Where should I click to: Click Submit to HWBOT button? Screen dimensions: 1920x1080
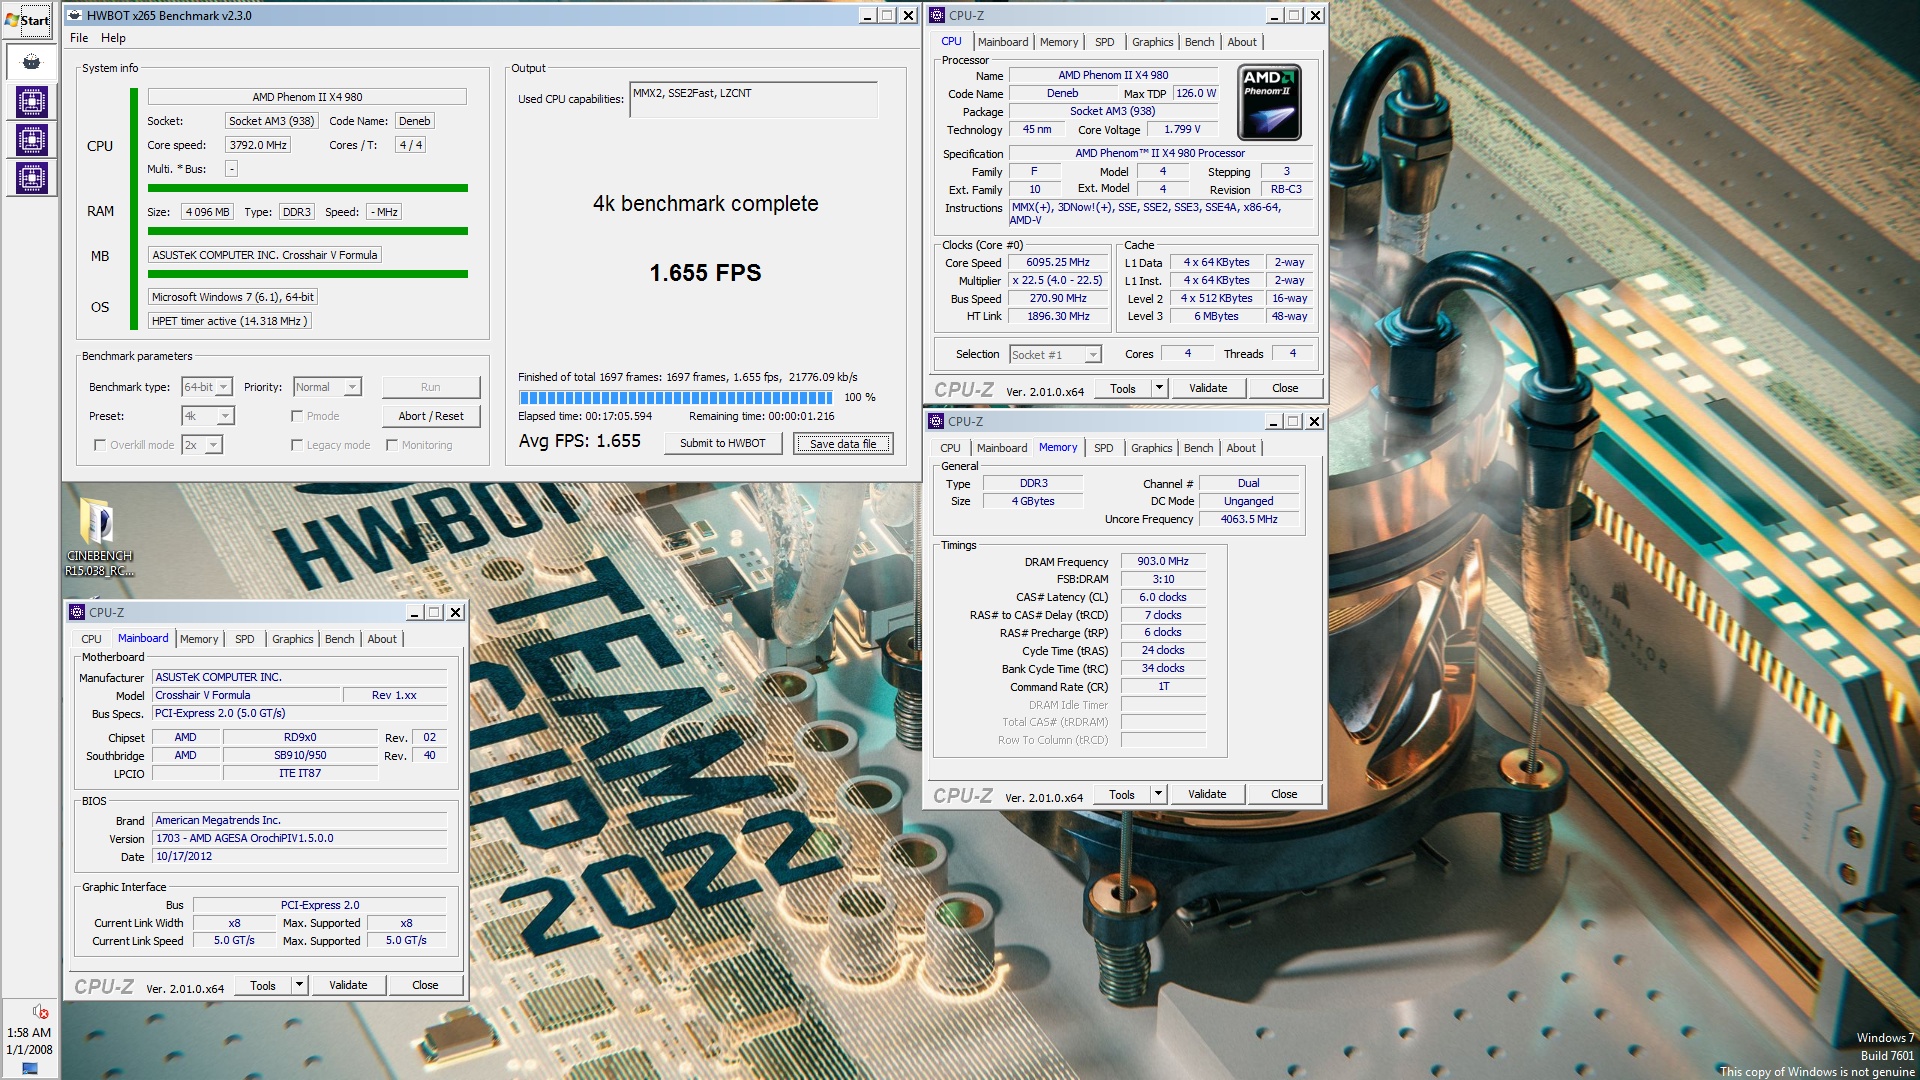pyautogui.click(x=722, y=443)
